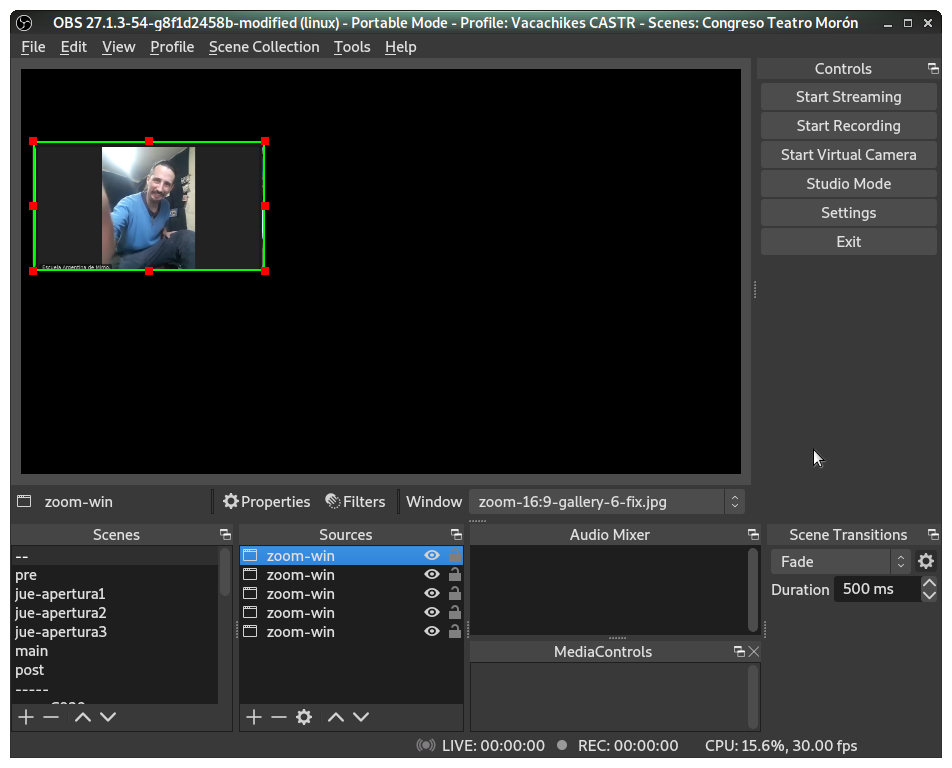The image size is (952, 768).
Task: Open Filters for the zoom-win source
Action: pyautogui.click(x=353, y=501)
